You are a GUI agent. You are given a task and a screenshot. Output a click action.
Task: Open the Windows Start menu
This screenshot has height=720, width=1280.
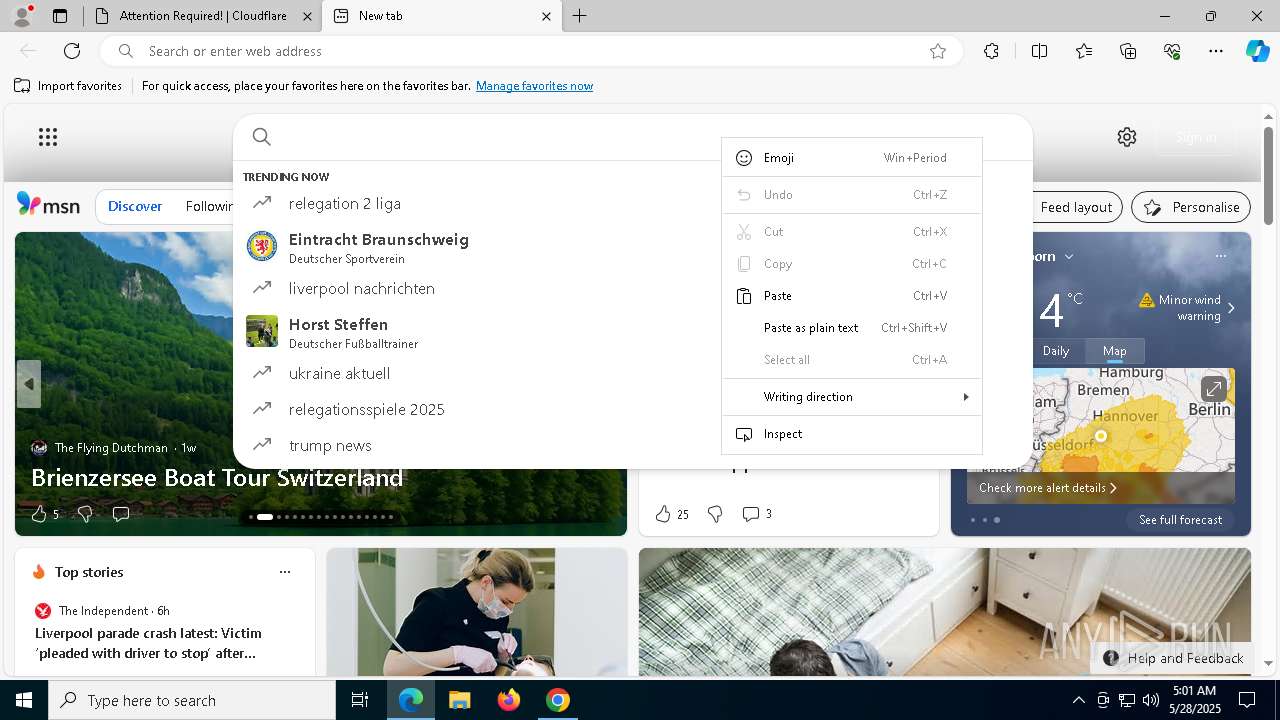click(24, 700)
